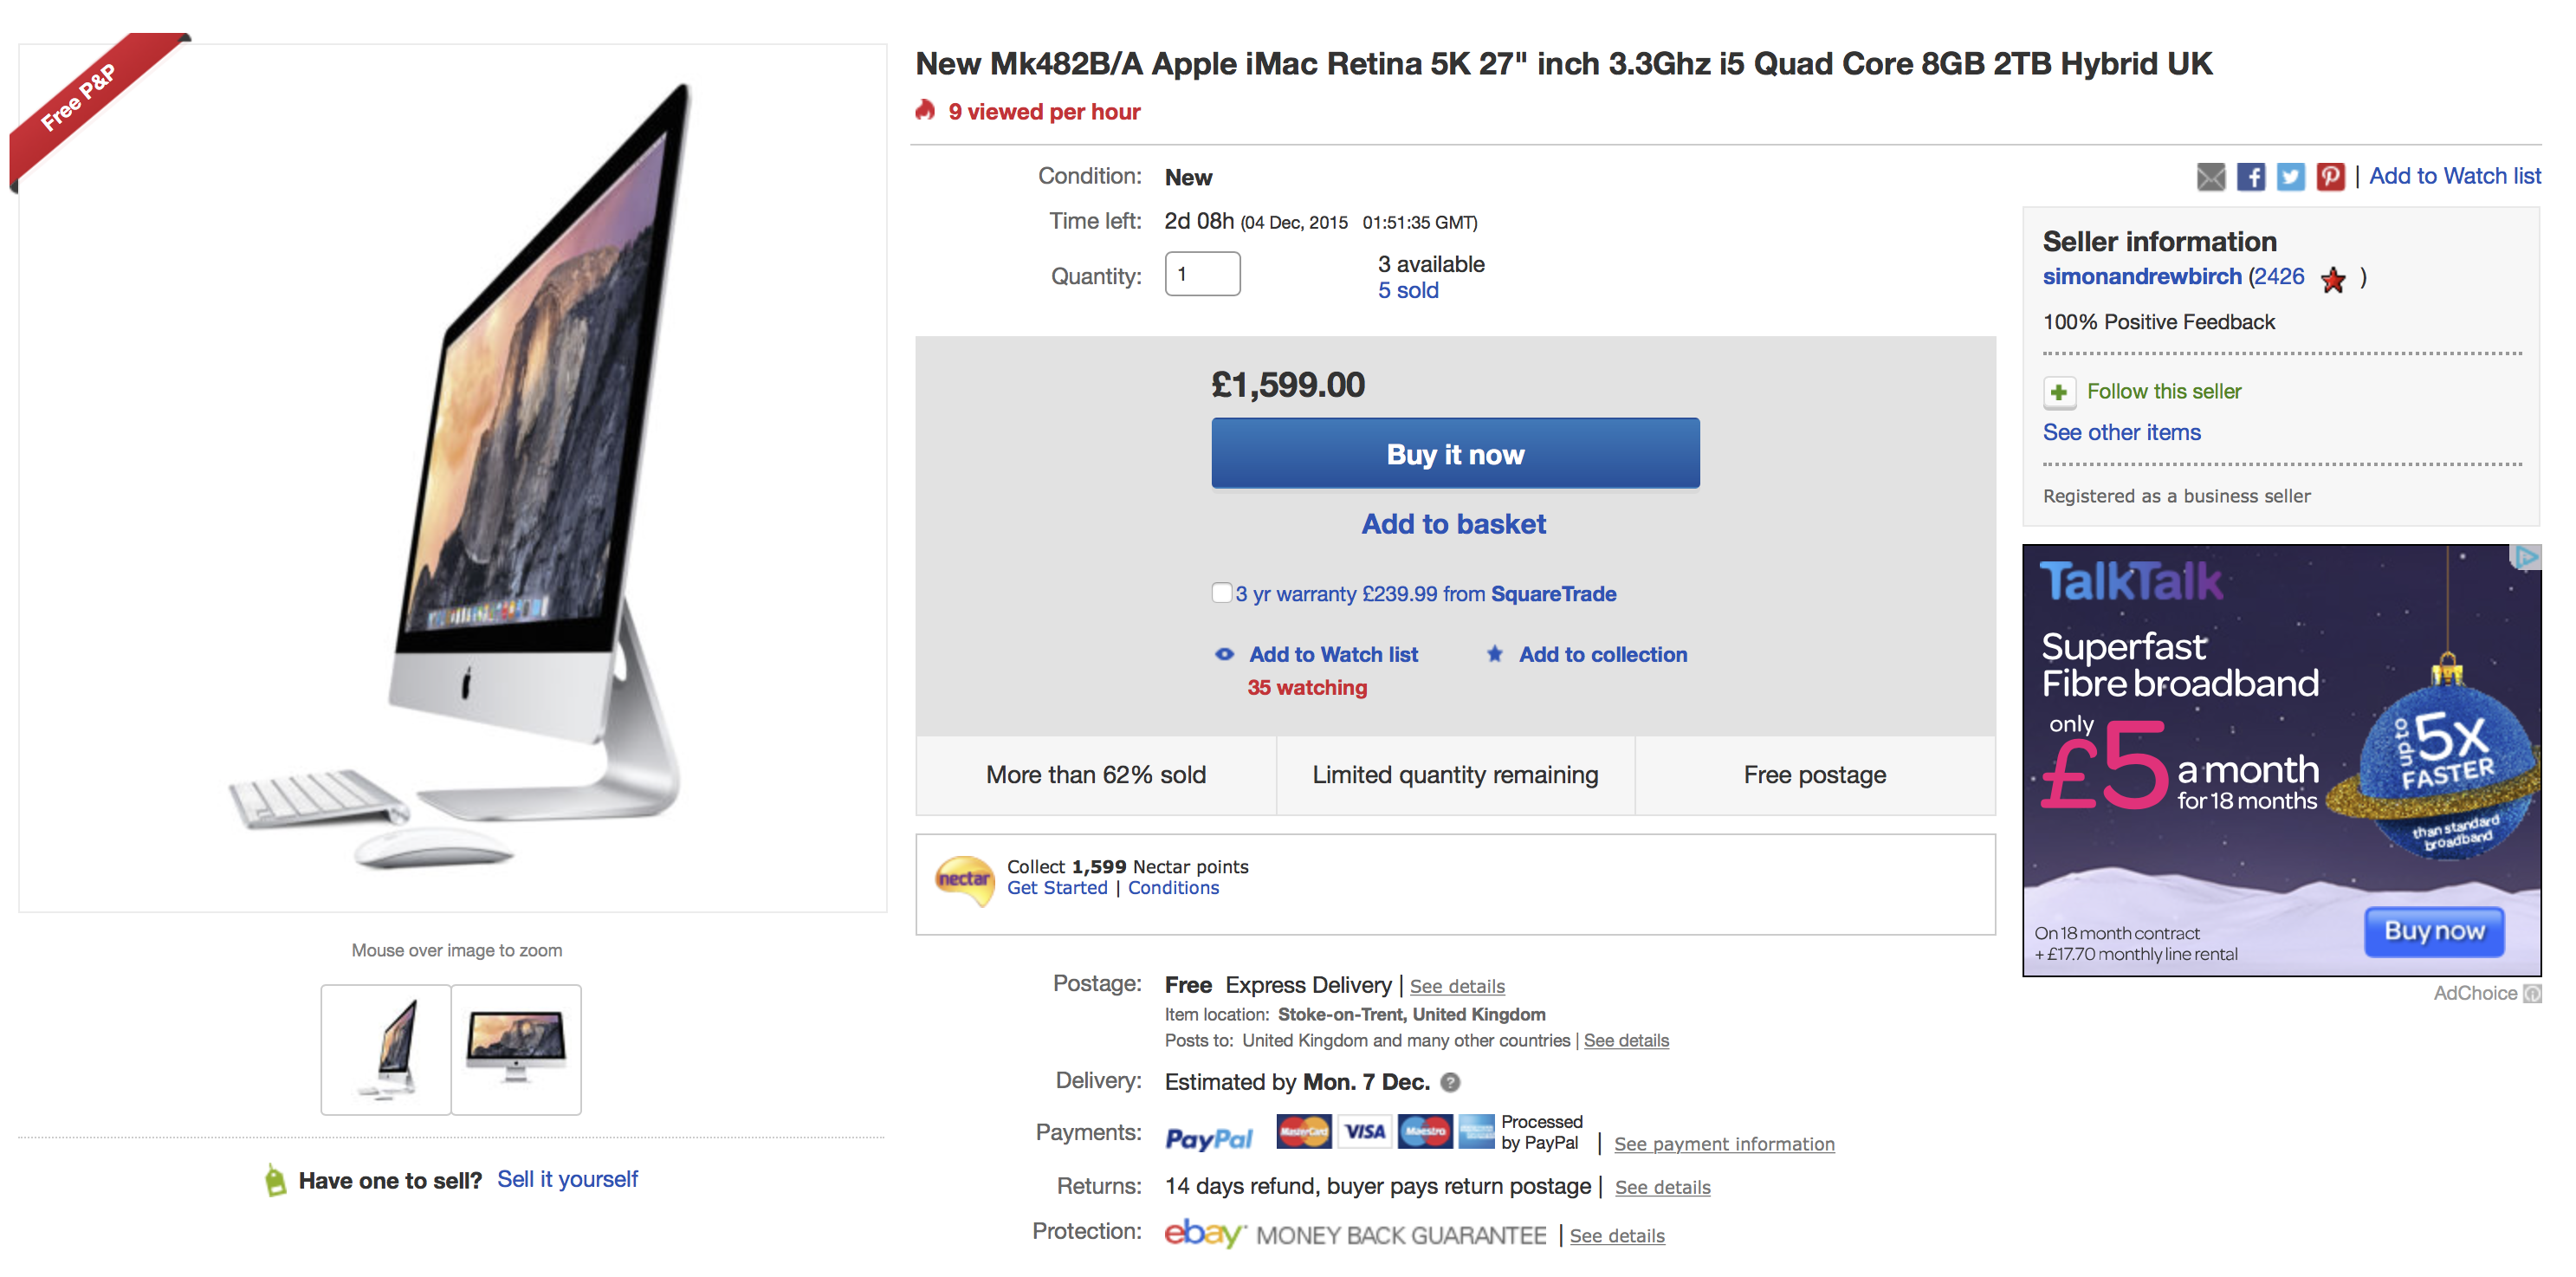The image size is (2576, 1277).
Task: Click the seller's red feedback star
Action: pyautogui.click(x=2333, y=280)
